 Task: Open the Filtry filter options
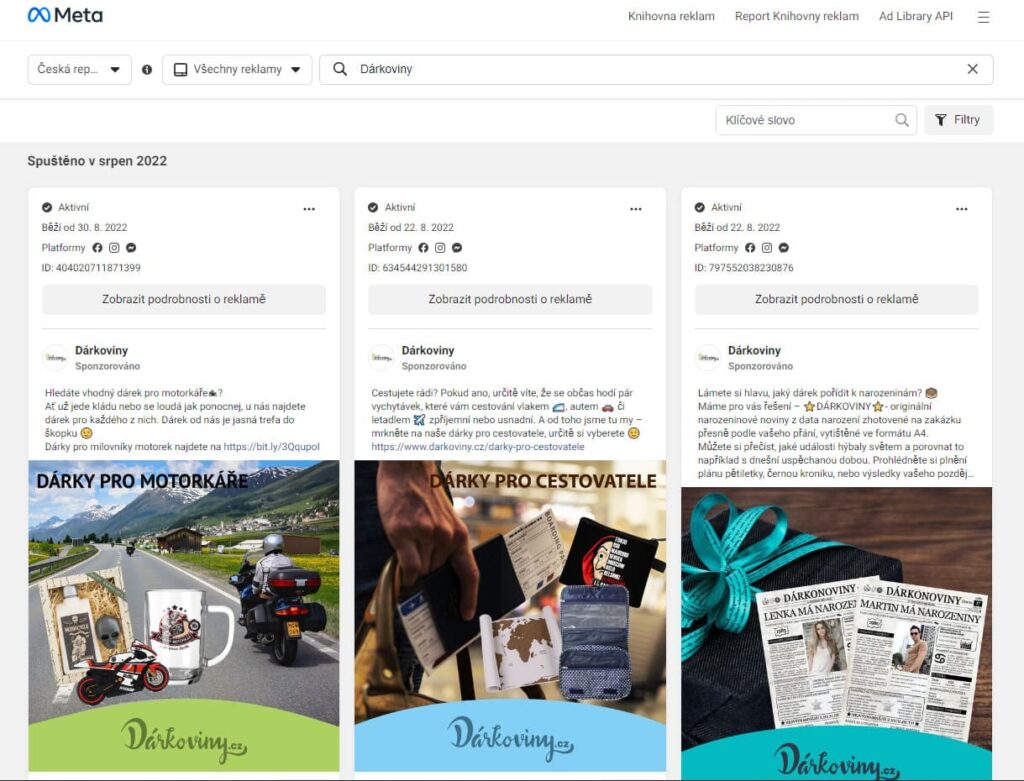tap(958, 120)
